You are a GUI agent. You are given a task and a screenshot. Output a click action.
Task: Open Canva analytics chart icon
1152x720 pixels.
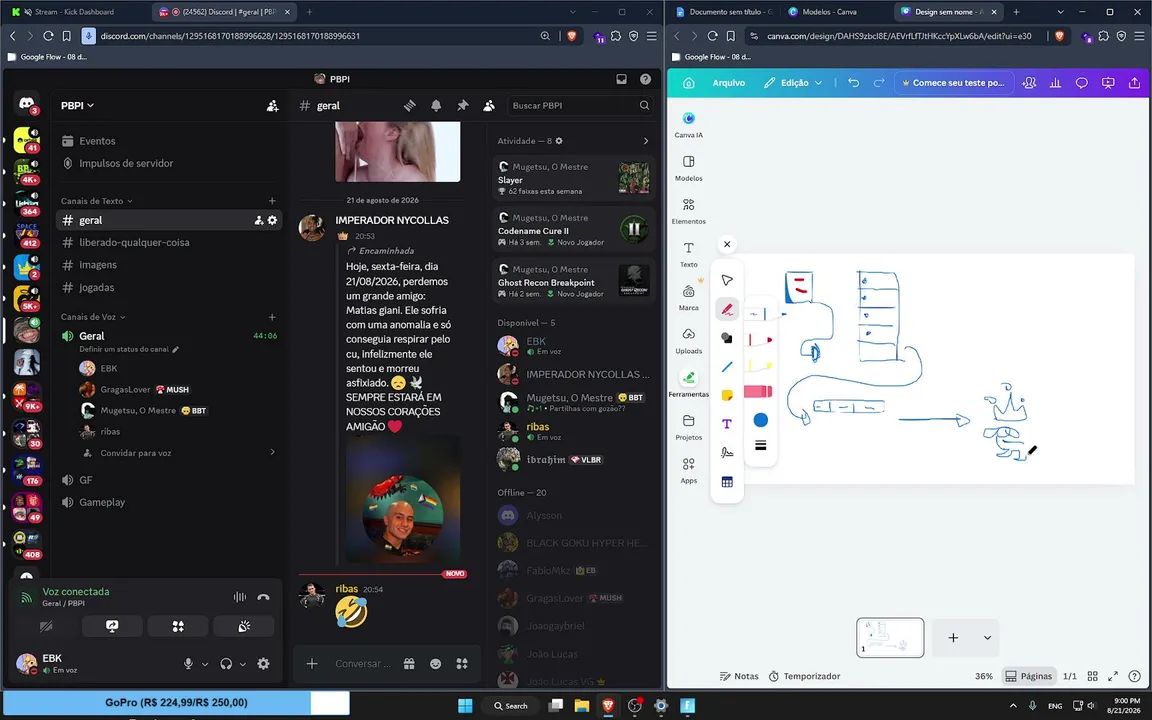1055,83
